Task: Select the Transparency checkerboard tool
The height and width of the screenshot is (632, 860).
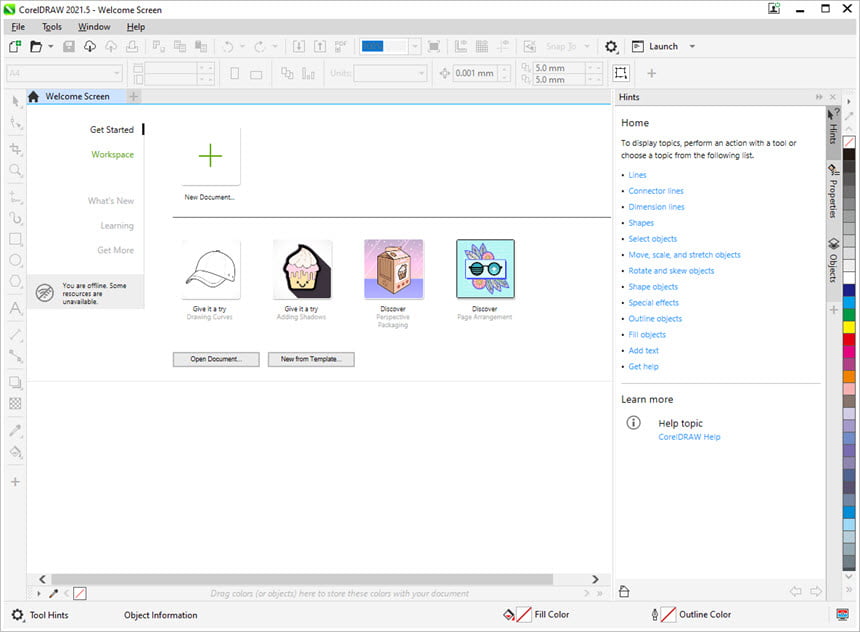Action: [x=15, y=404]
